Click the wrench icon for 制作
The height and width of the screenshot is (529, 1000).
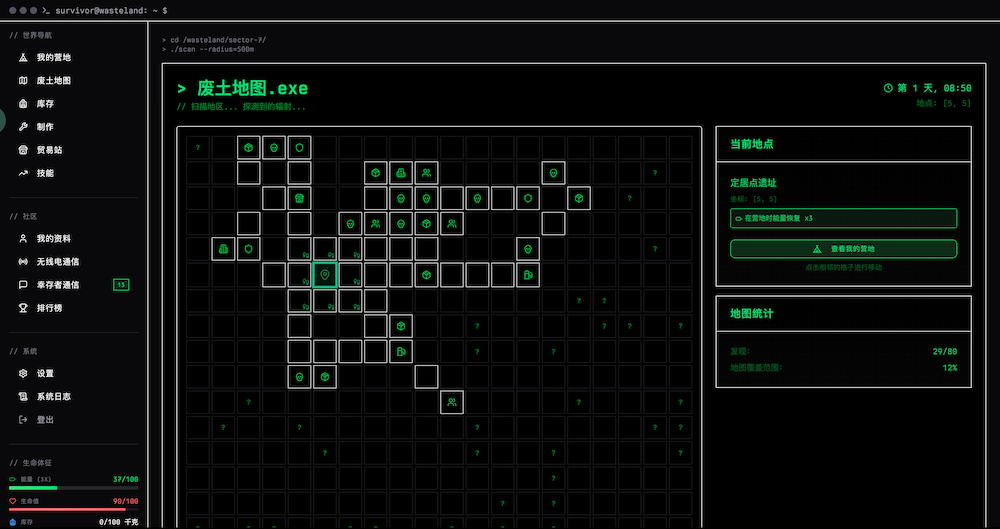pyautogui.click(x=23, y=127)
